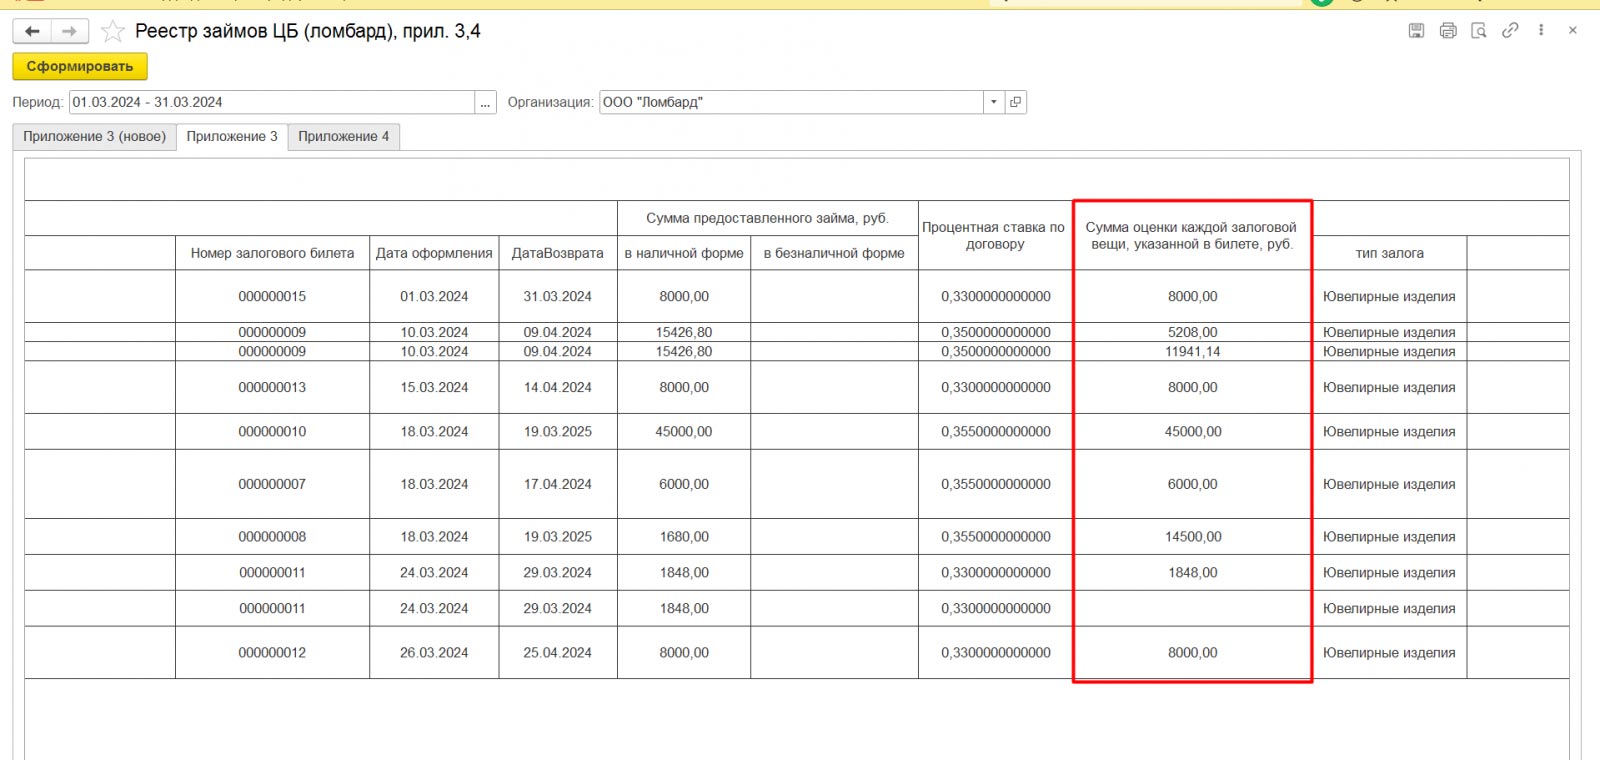Image resolution: width=1600 pixels, height=760 pixels.
Task: Click the Организация field with ООО "Ломбард"
Action: click(x=792, y=102)
